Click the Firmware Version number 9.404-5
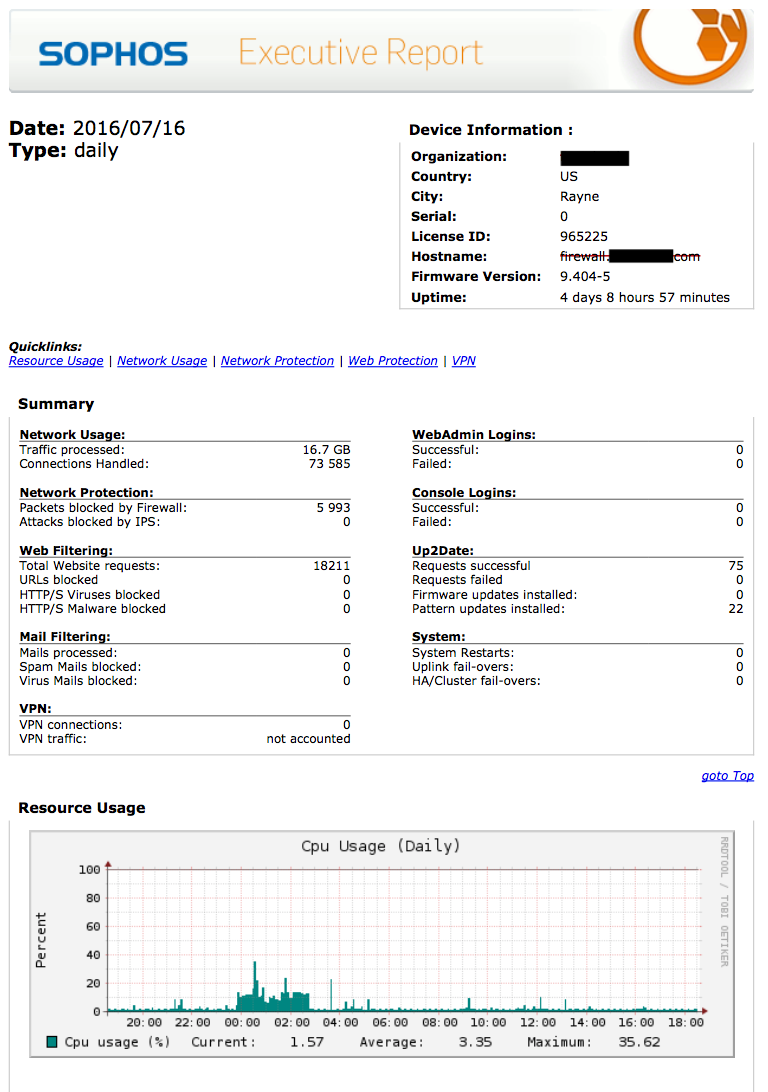This screenshot has width=768, height=1092. [x=585, y=277]
